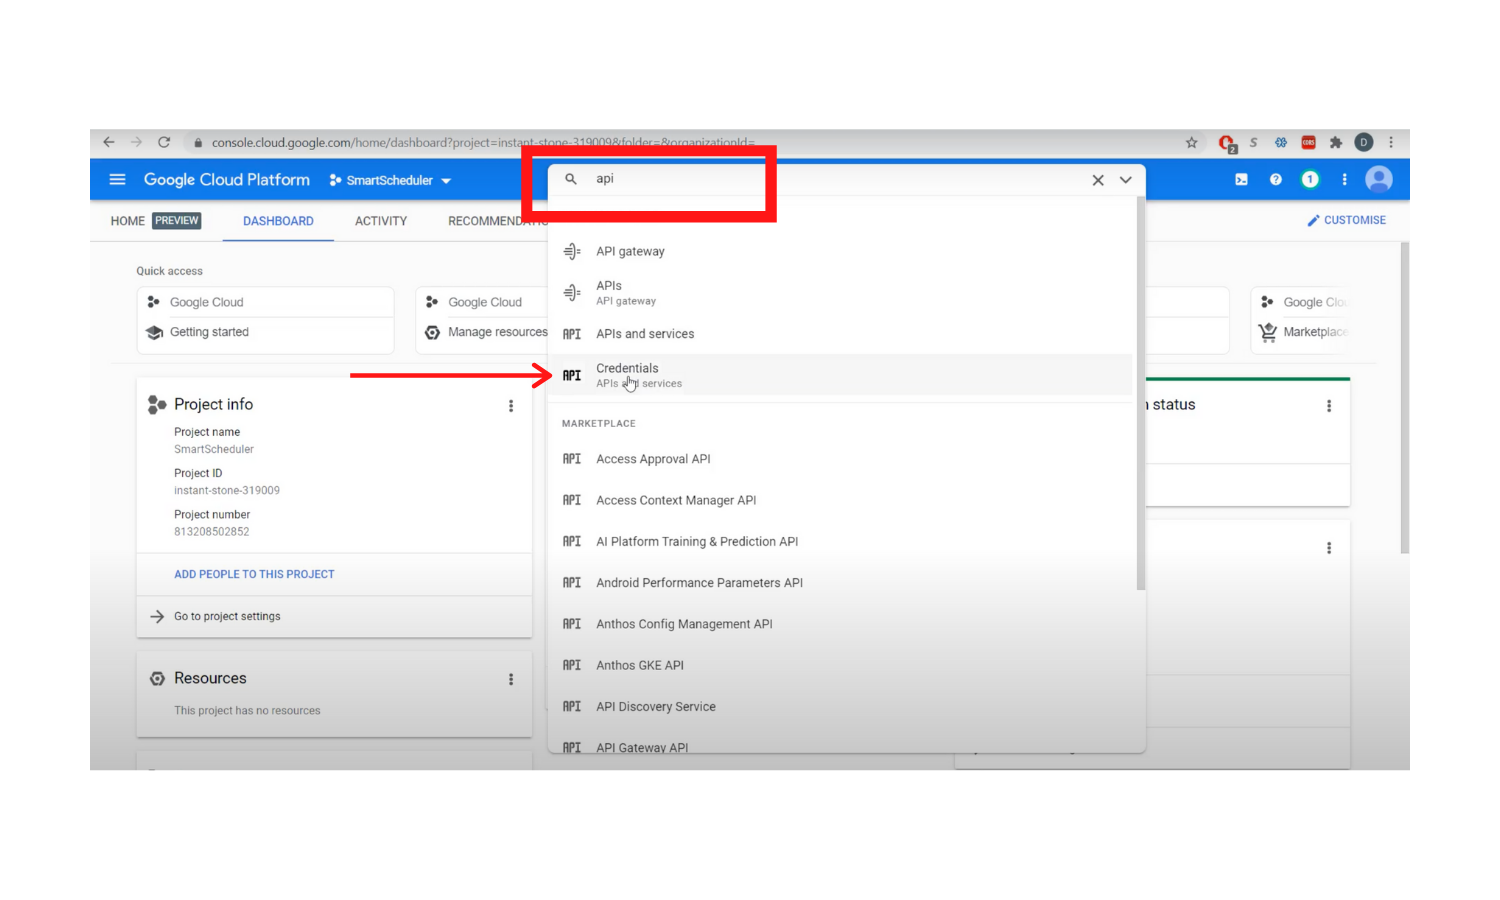Click project ID instant-stone-319009
The image size is (1500, 900).
(x=227, y=491)
